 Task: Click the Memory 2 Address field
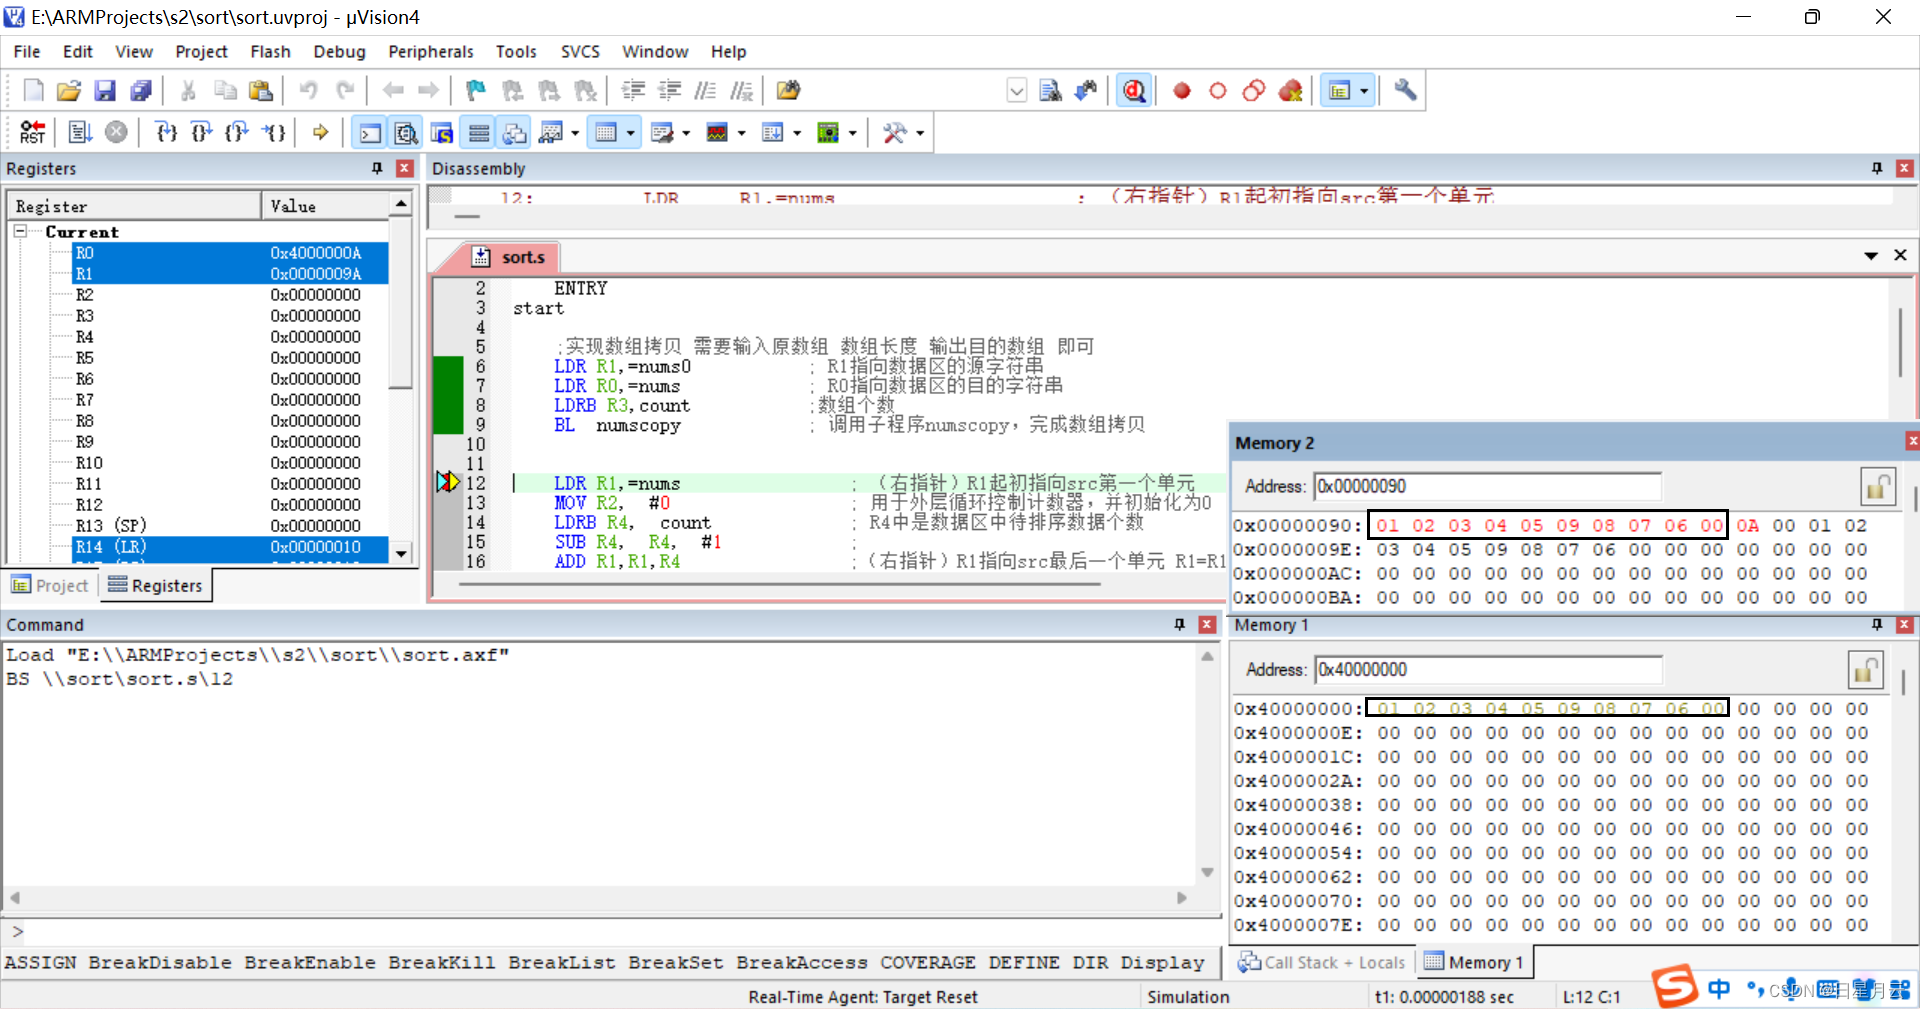[1487, 487]
